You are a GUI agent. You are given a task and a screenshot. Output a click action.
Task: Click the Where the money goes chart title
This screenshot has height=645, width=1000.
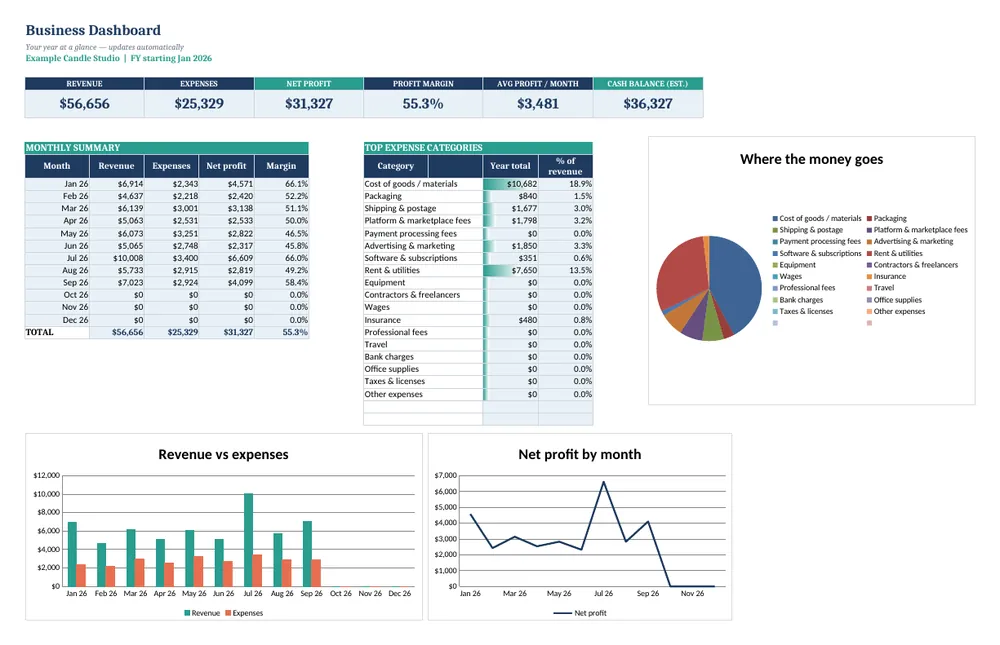[x=811, y=159]
